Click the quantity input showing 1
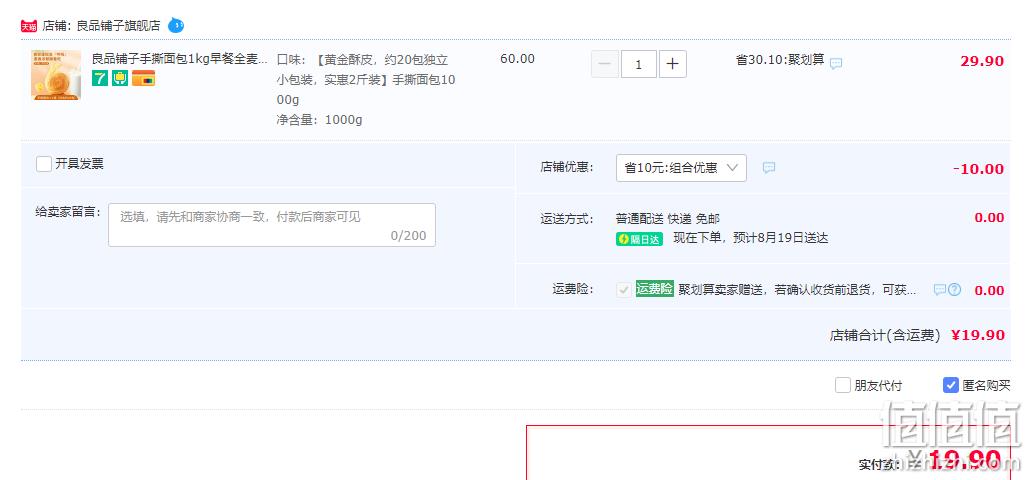The height and width of the screenshot is (480, 1030). coord(638,64)
